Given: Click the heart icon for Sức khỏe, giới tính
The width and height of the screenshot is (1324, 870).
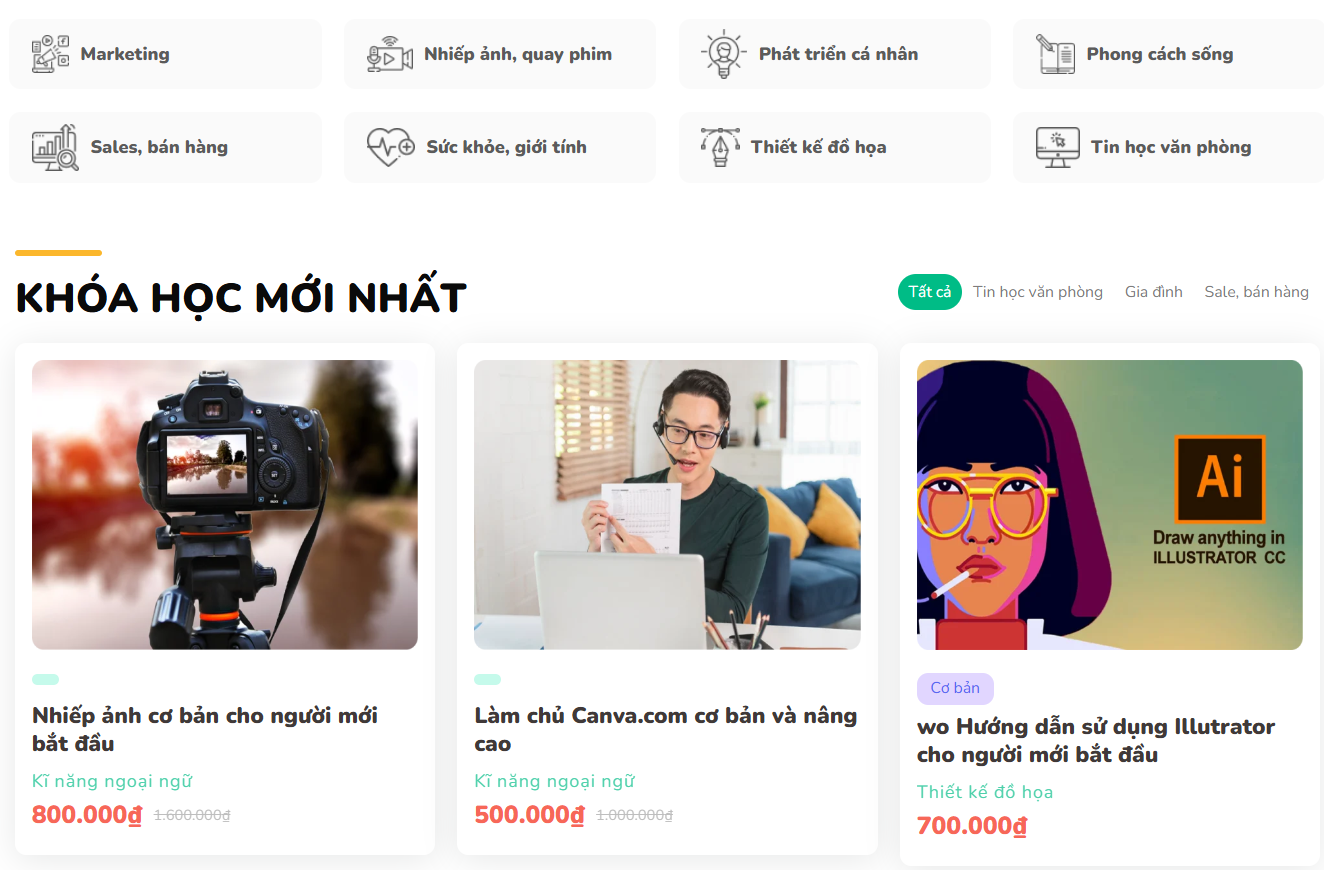Looking at the screenshot, I should (x=391, y=147).
